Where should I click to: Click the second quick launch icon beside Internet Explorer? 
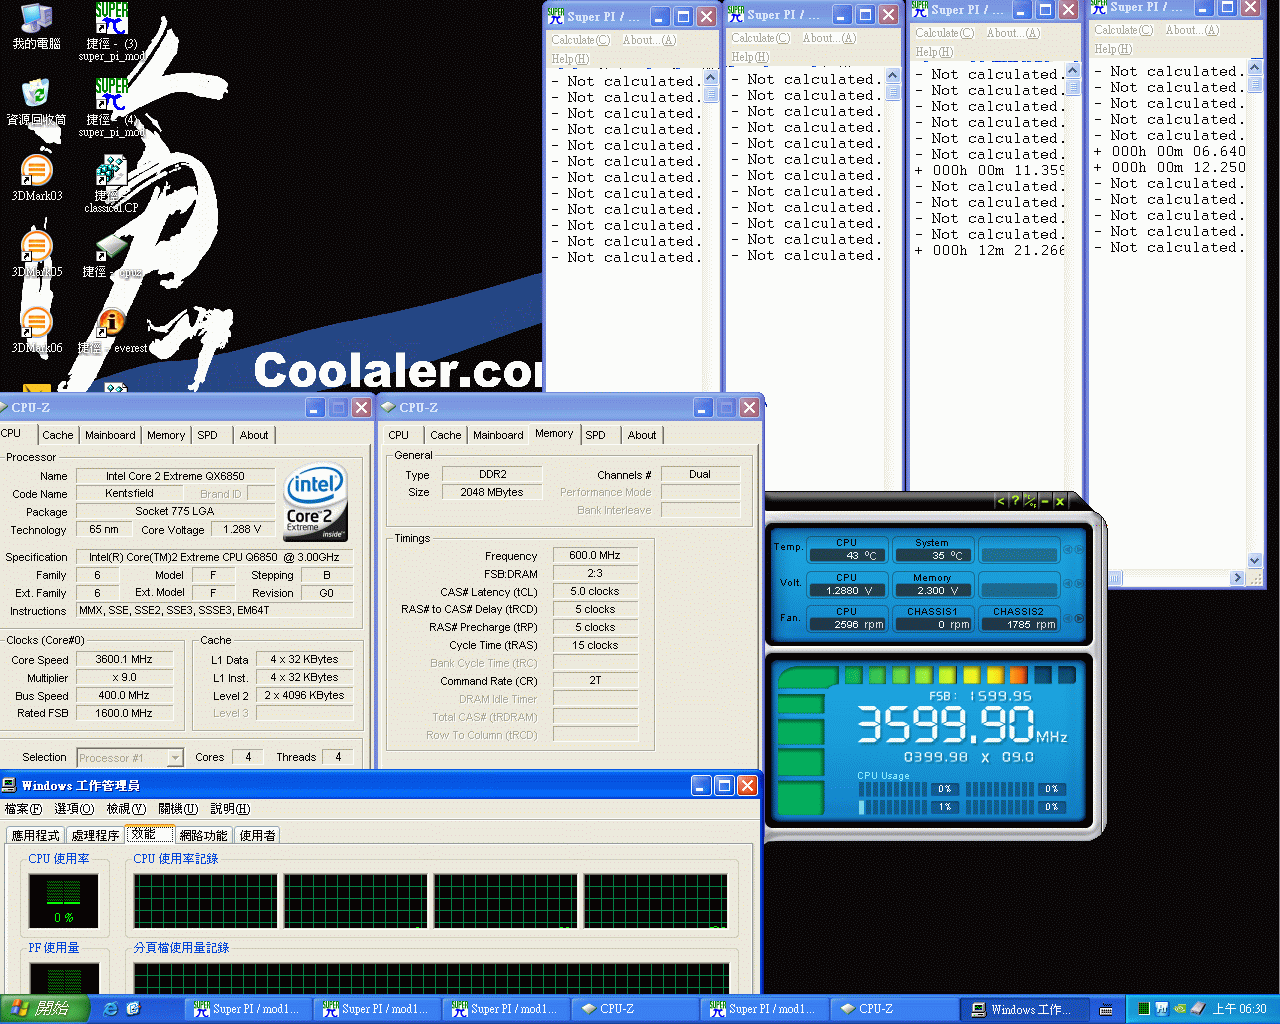[x=133, y=1009]
